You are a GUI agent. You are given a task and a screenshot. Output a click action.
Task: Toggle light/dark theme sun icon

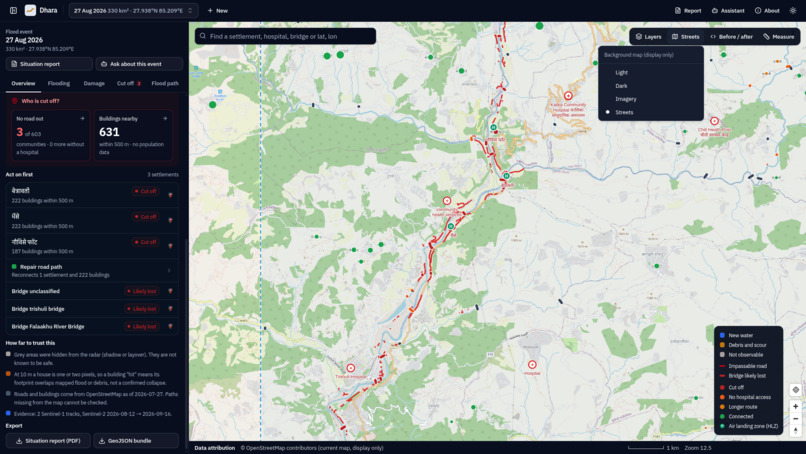coord(793,10)
